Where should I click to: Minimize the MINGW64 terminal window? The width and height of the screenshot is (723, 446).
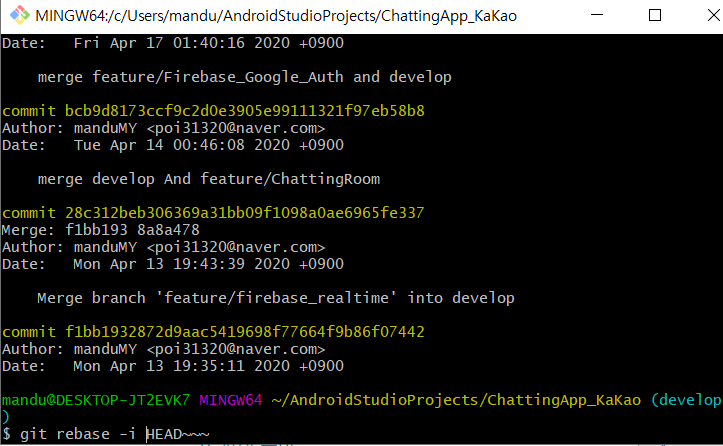tap(597, 15)
